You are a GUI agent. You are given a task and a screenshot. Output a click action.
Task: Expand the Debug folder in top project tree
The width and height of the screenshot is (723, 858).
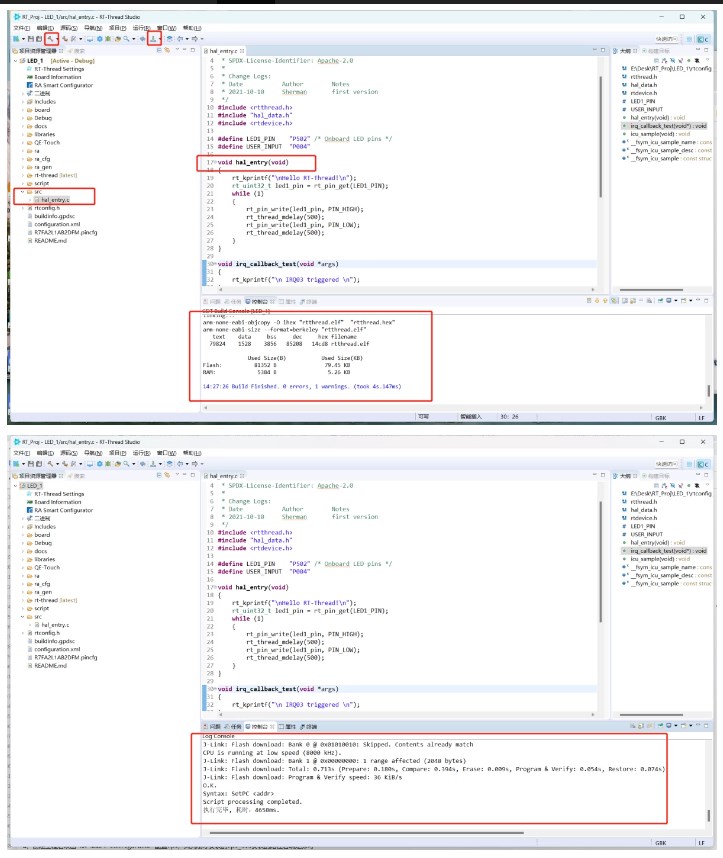(x=23, y=118)
